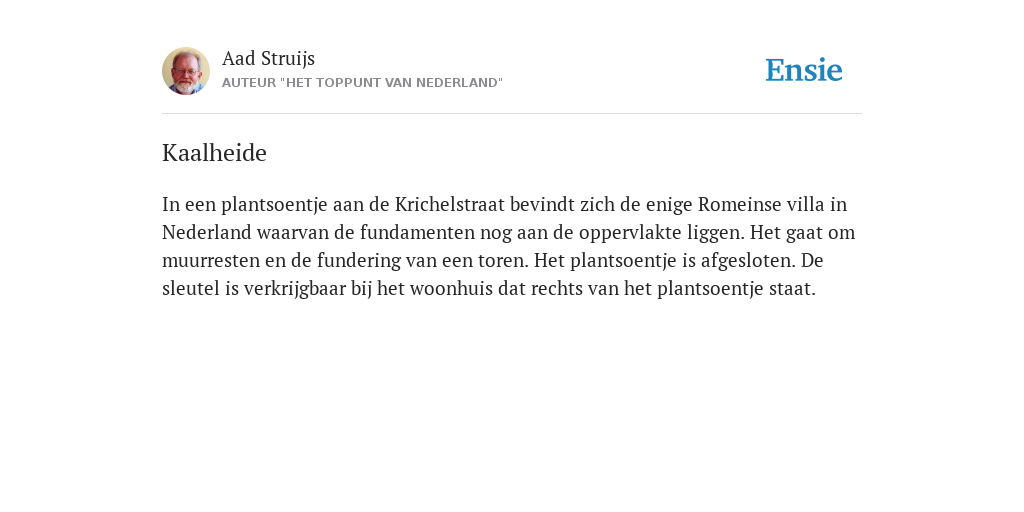The height and width of the screenshot is (512, 1024).
Task: Click the word Krichelstraat in the paragraph
Action: coord(450,204)
